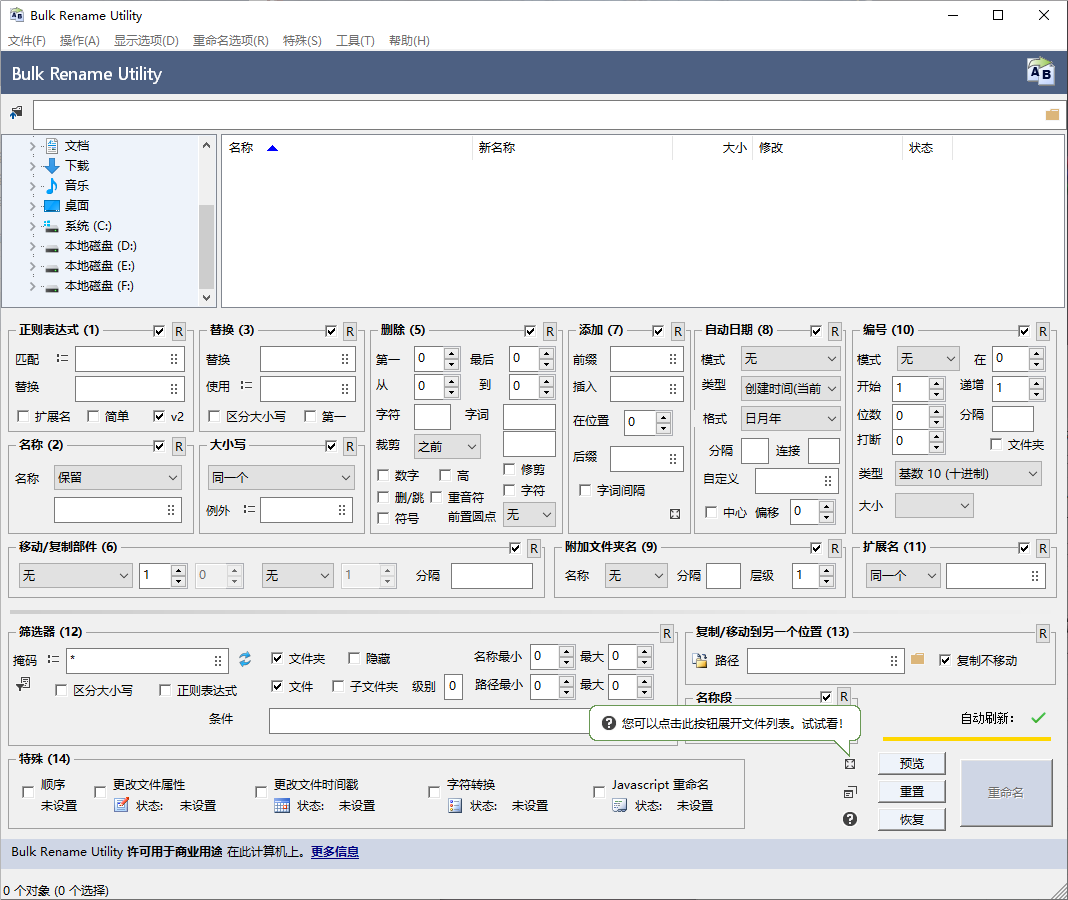
Task: Open the 更改文件时间戳 calendar icon
Action: tap(282, 805)
